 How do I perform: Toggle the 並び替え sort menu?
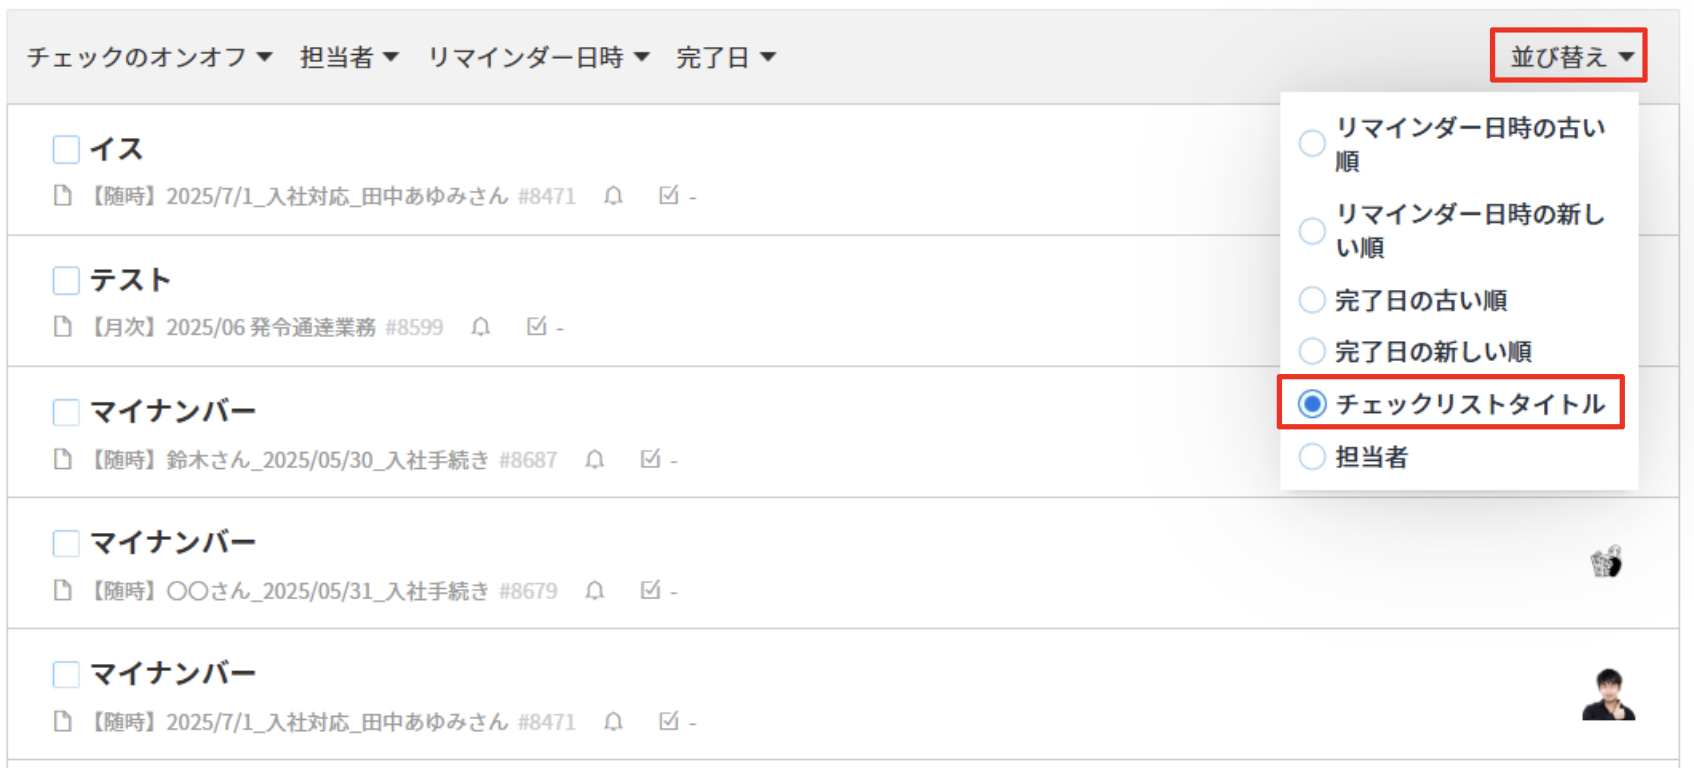(1568, 56)
